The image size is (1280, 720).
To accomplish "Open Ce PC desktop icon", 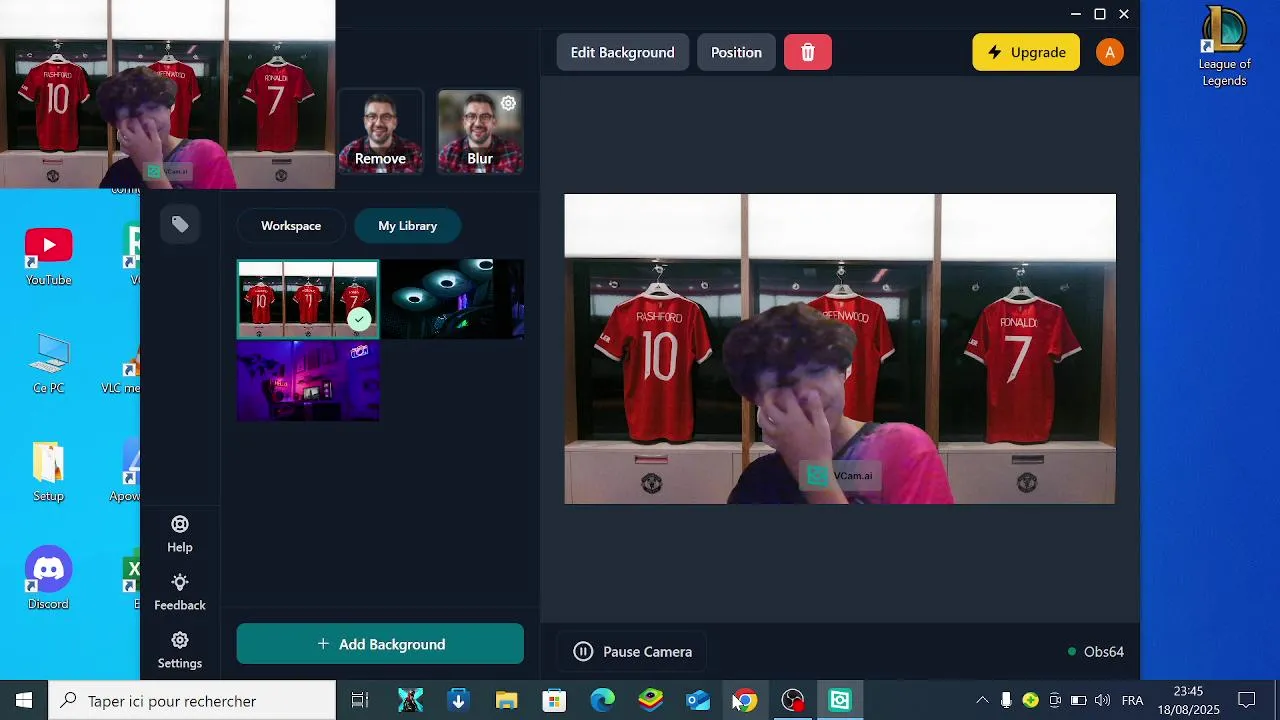I will (x=48, y=363).
